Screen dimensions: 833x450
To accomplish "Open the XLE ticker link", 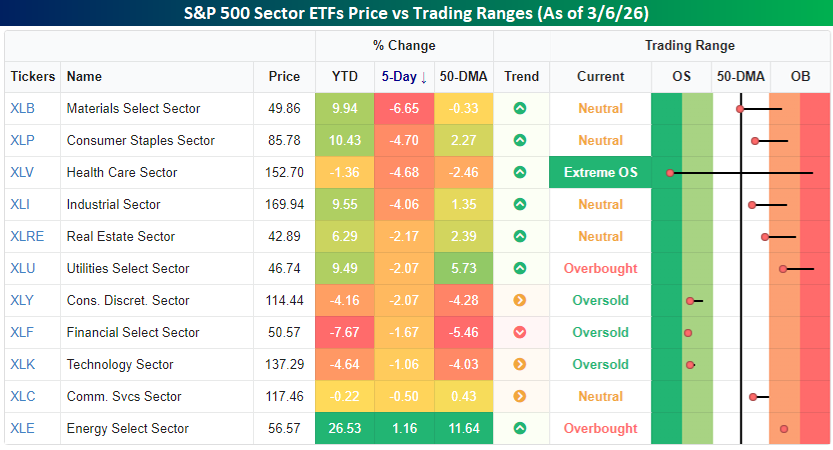I will click(x=22, y=429).
